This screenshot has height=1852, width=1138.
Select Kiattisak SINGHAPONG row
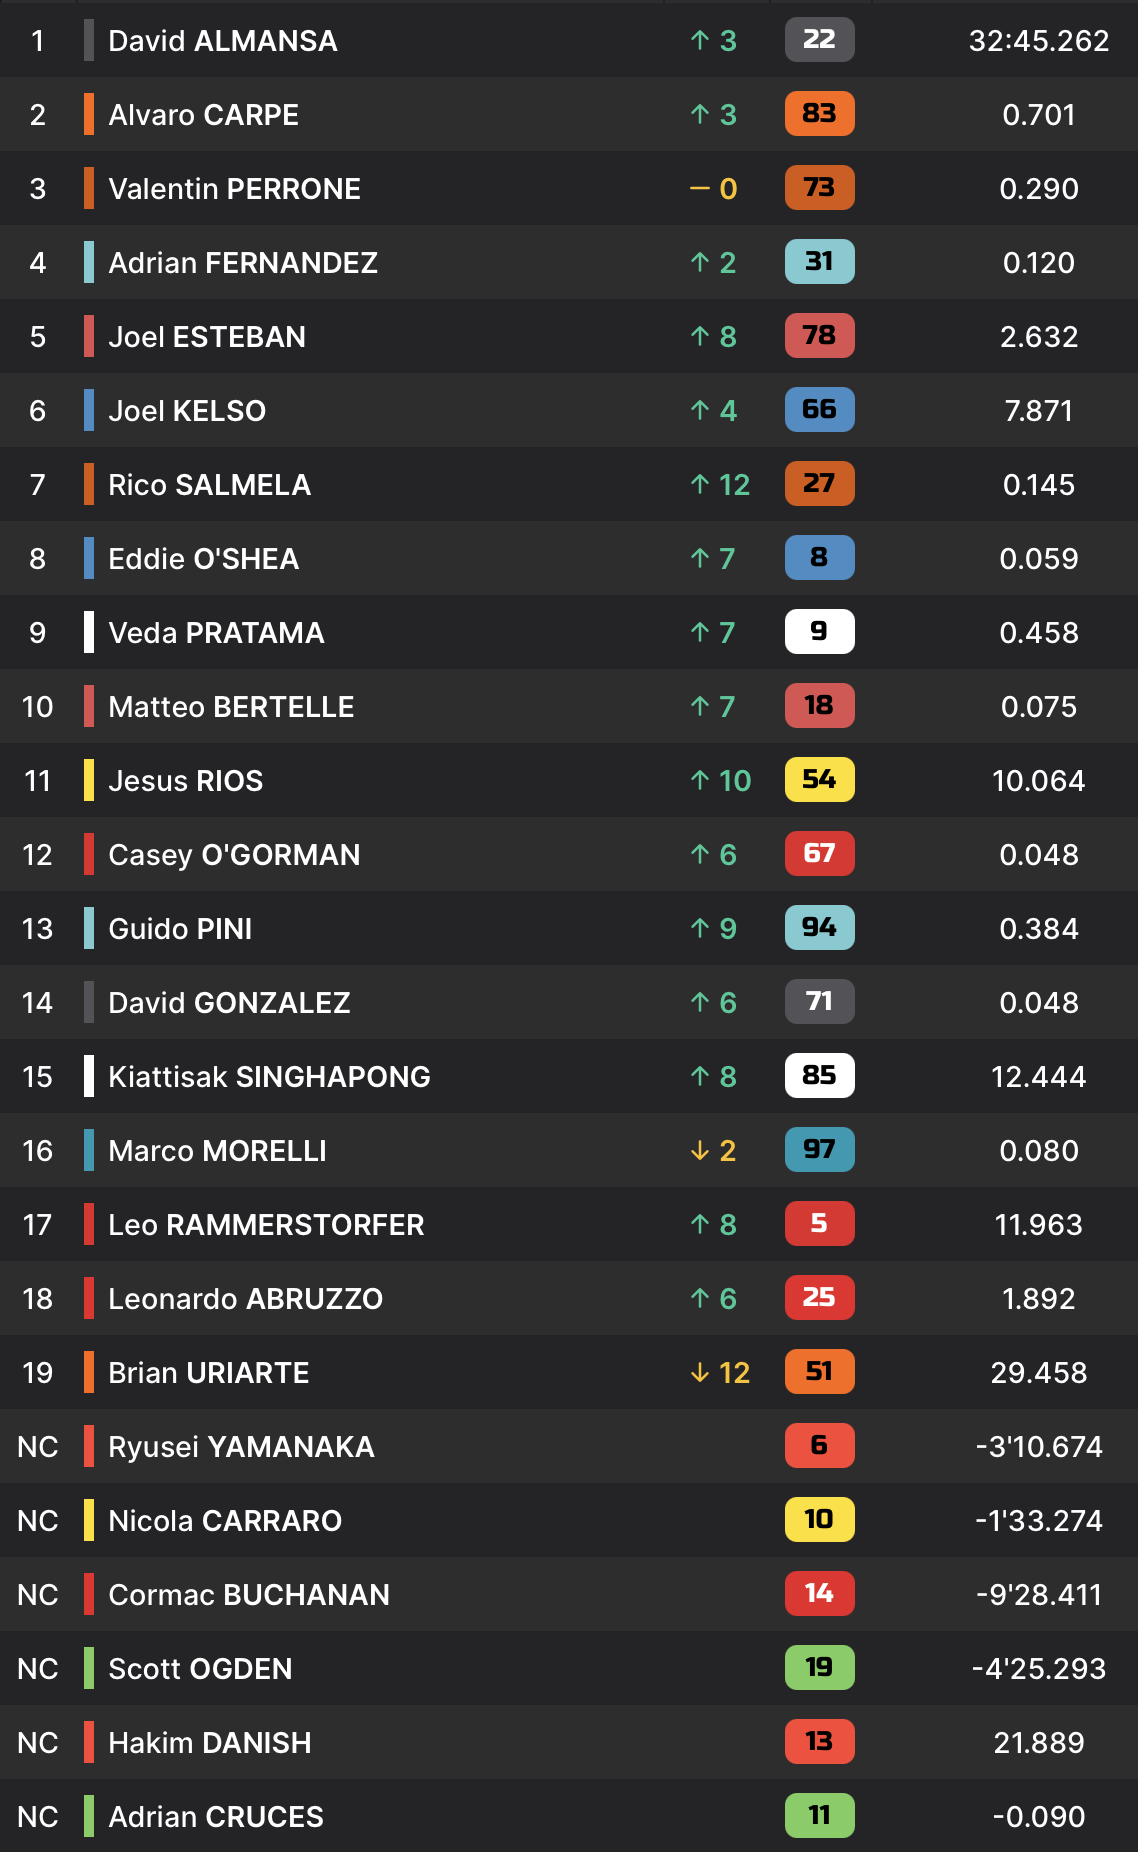click(569, 1077)
